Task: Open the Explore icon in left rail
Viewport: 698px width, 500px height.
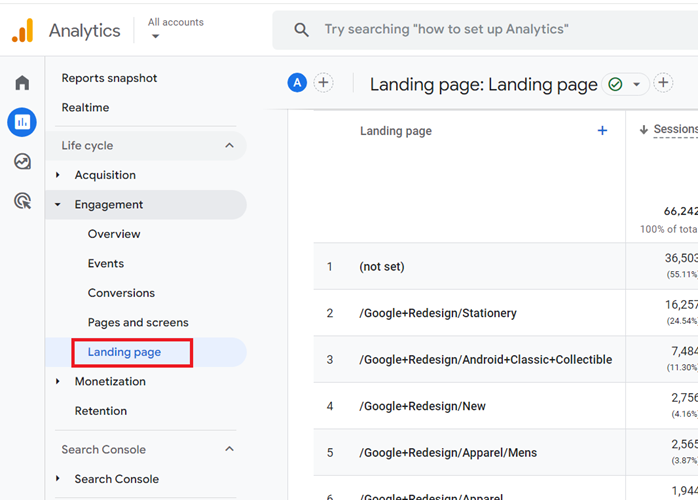Action: coord(22,162)
